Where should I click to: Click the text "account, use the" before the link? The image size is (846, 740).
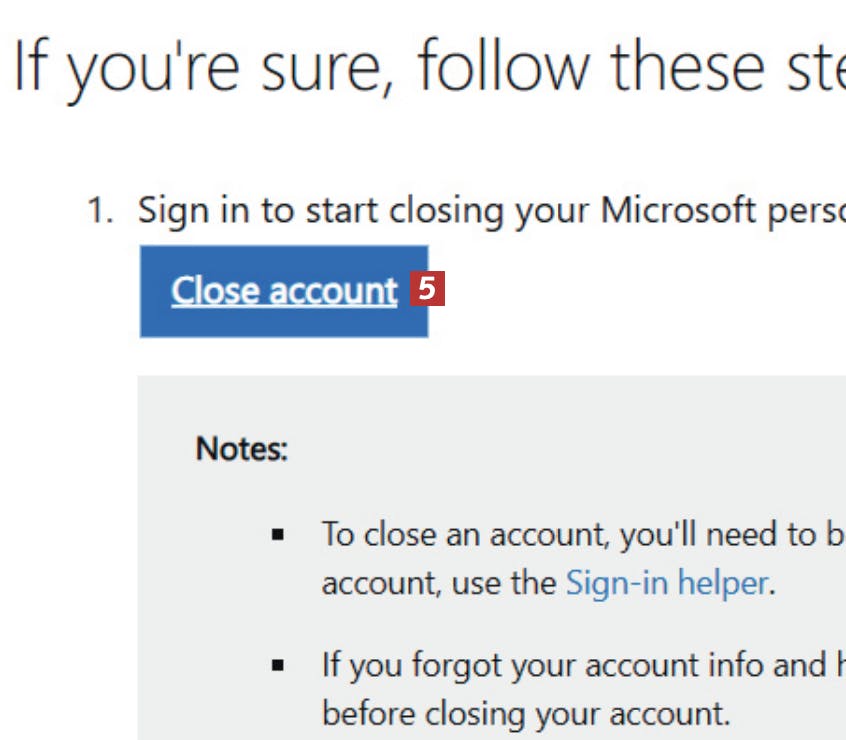(439, 582)
